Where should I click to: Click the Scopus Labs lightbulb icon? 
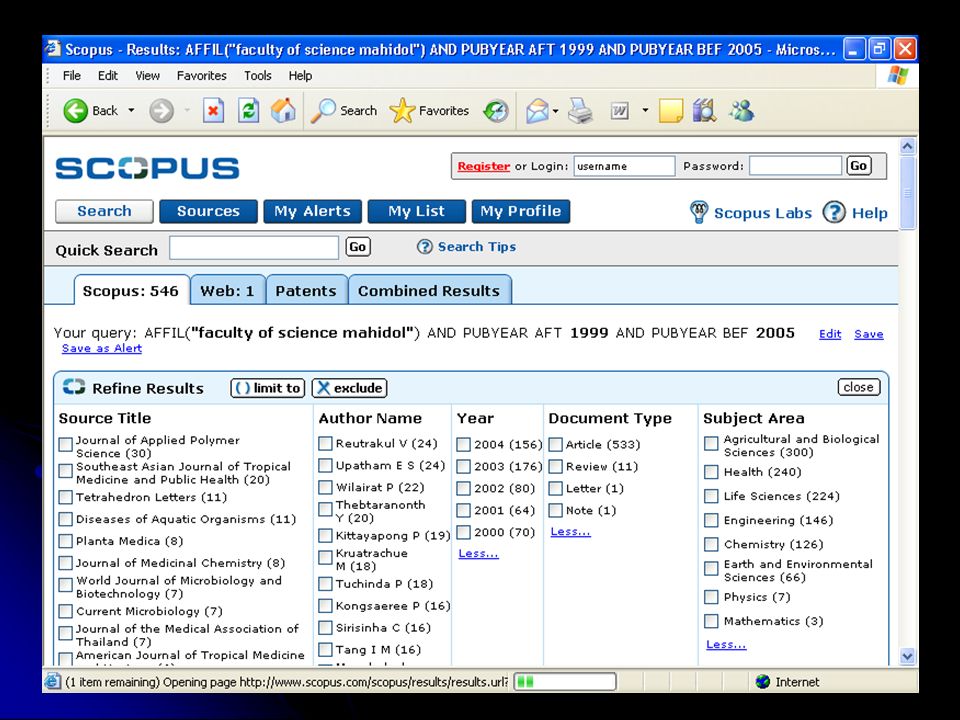coord(699,212)
